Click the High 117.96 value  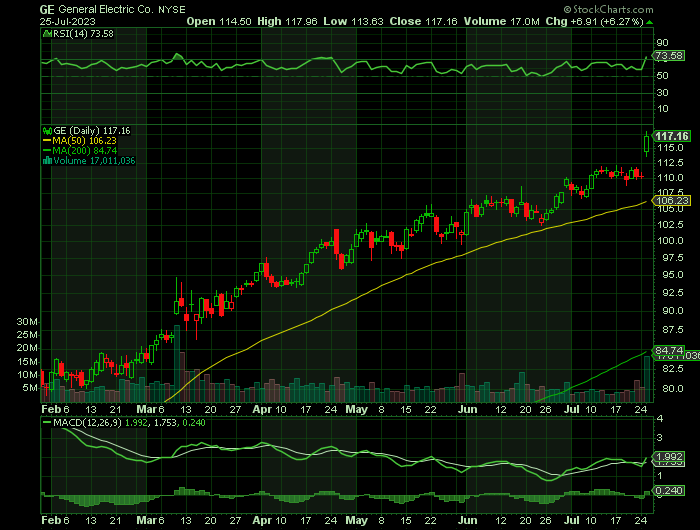(287, 21)
